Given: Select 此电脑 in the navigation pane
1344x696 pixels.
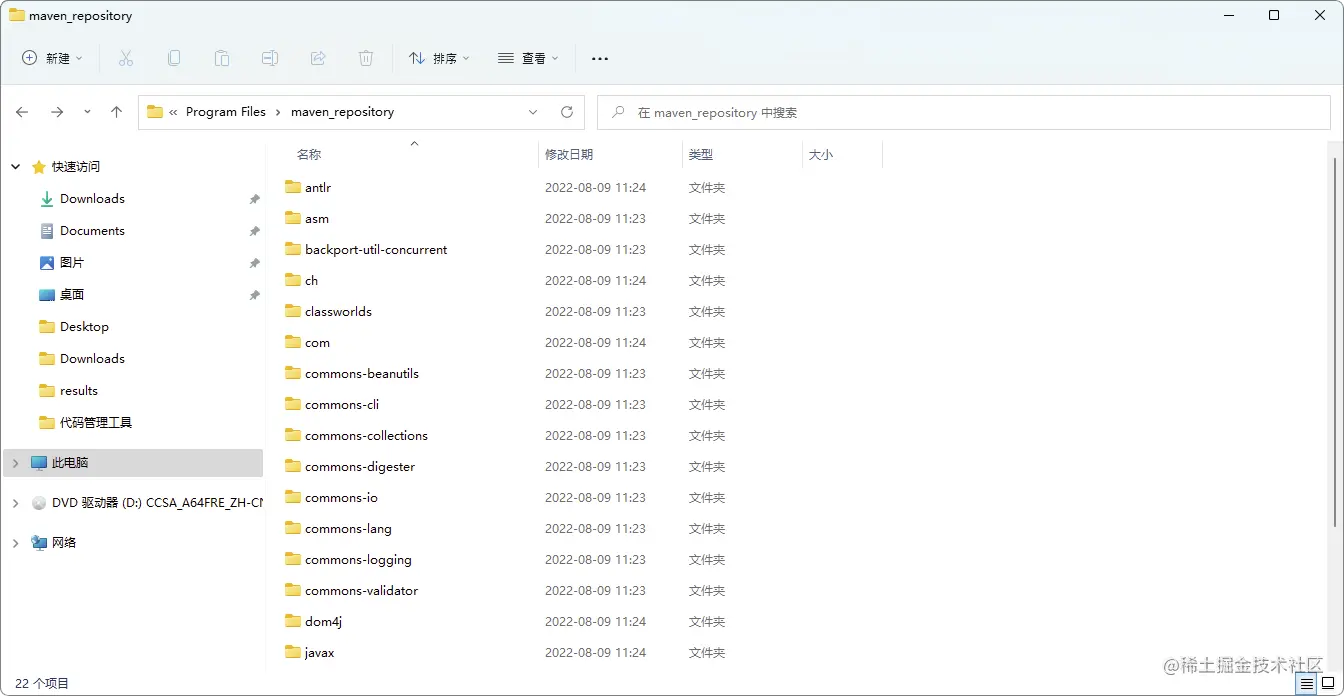Looking at the screenshot, I should click(70, 463).
